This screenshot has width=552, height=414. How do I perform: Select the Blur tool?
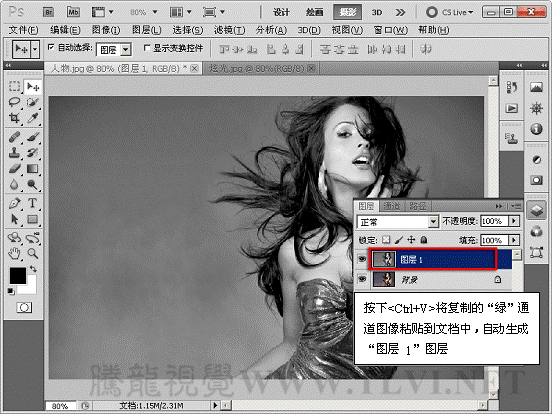pos(14,184)
